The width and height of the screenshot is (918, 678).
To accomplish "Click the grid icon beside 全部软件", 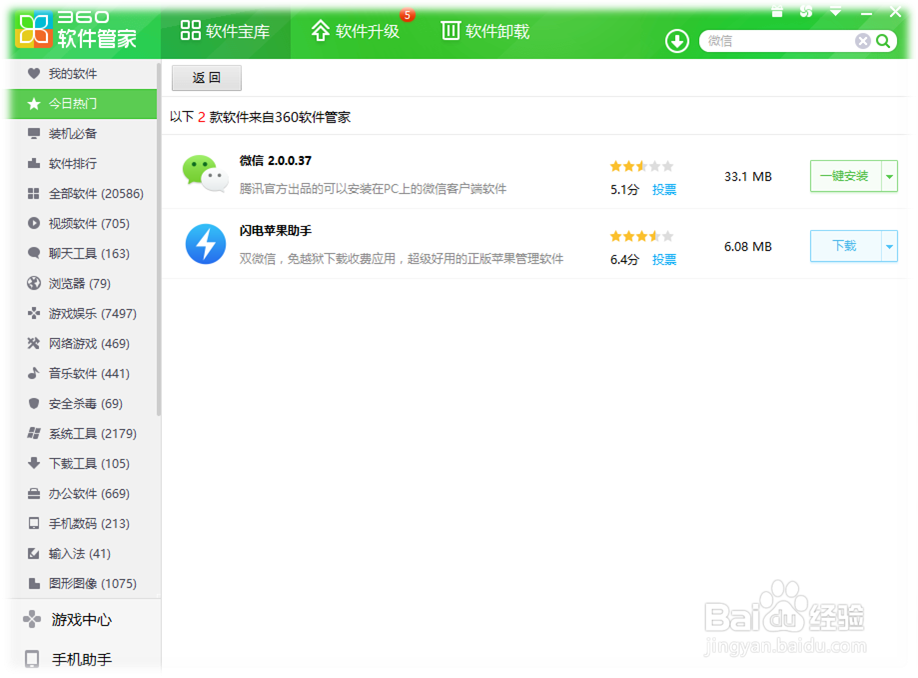I will (34, 193).
